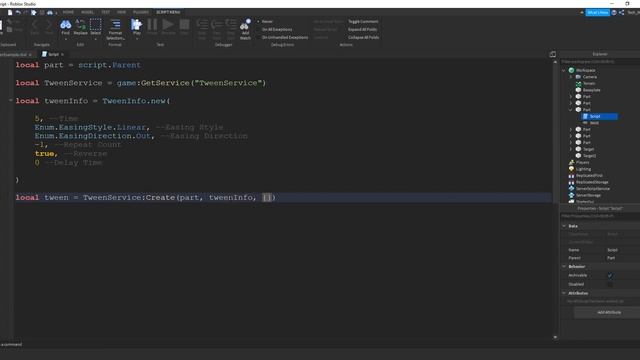This screenshot has height=360, width=640.
Task: Click the Step Over debugger icon
Action: tap(217, 24)
